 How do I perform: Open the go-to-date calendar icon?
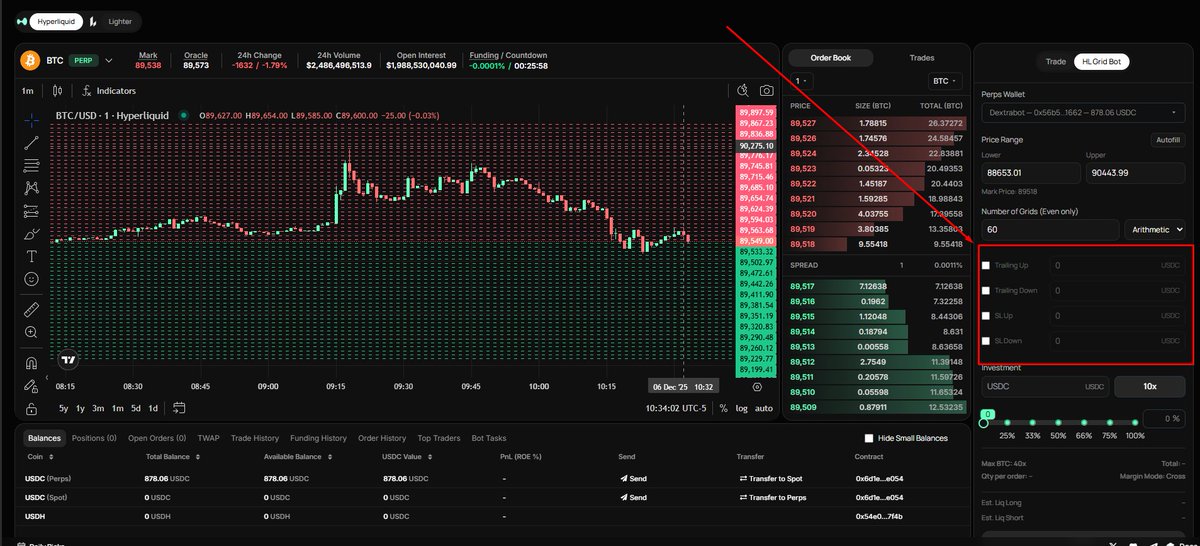pyautogui.click(x=180, y=407)
